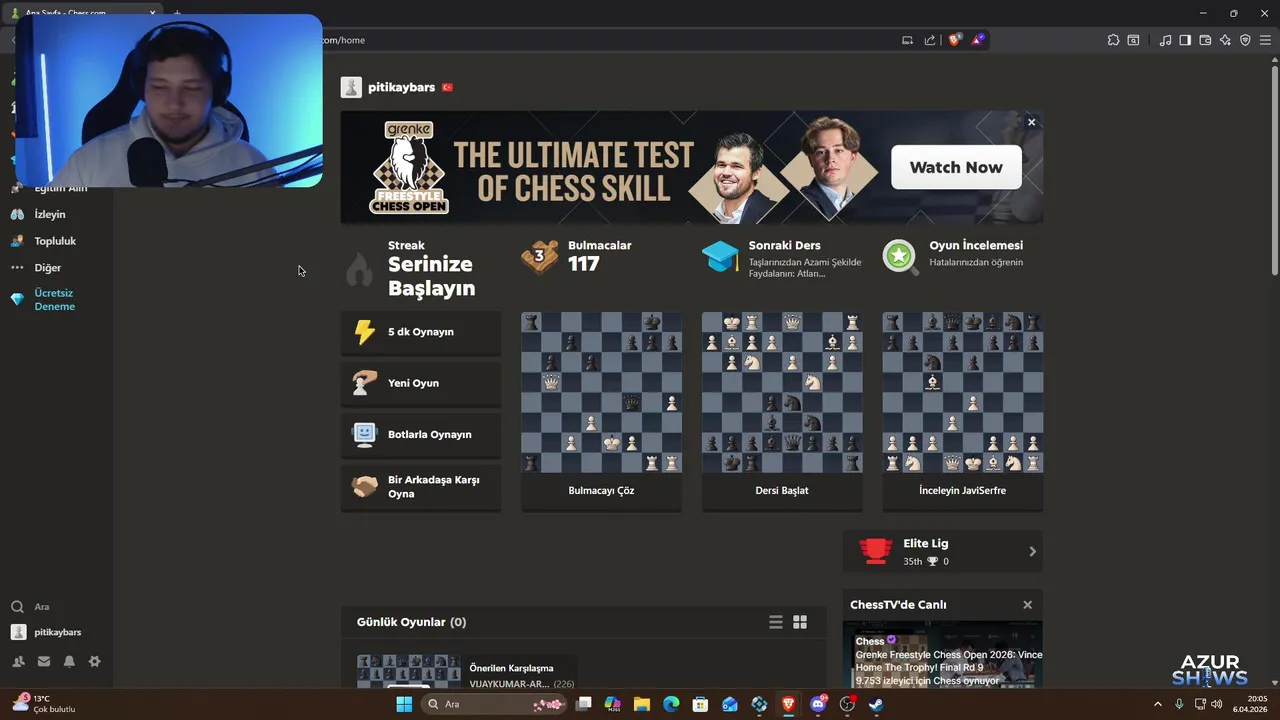Click the Streak flame icon

click(x=359, y=269)
